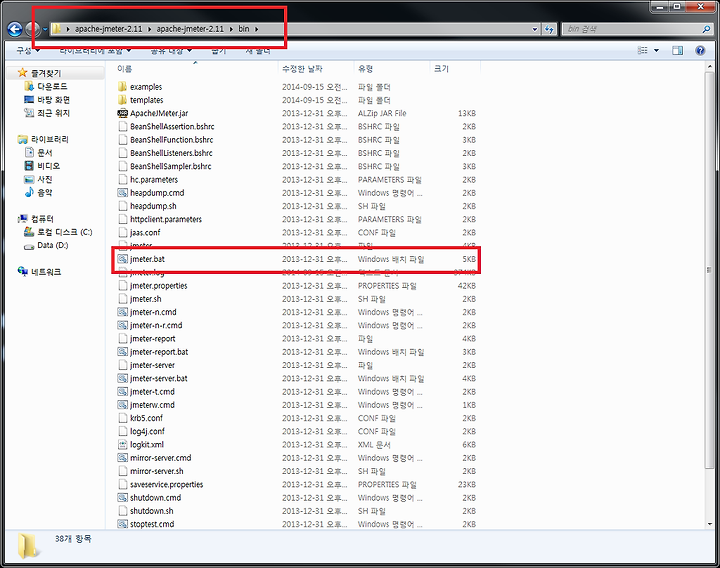Click the magnifier search icon
The width and height of the screenshot is (720, 568).
coord(706,29)
